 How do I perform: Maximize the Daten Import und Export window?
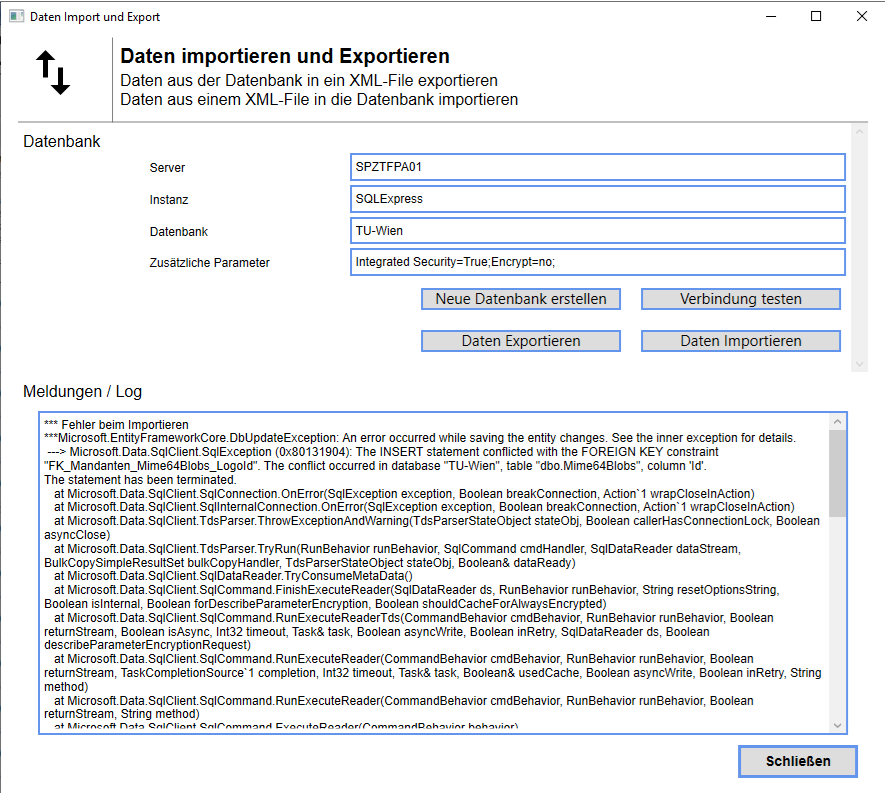click(x=816, y=17)
